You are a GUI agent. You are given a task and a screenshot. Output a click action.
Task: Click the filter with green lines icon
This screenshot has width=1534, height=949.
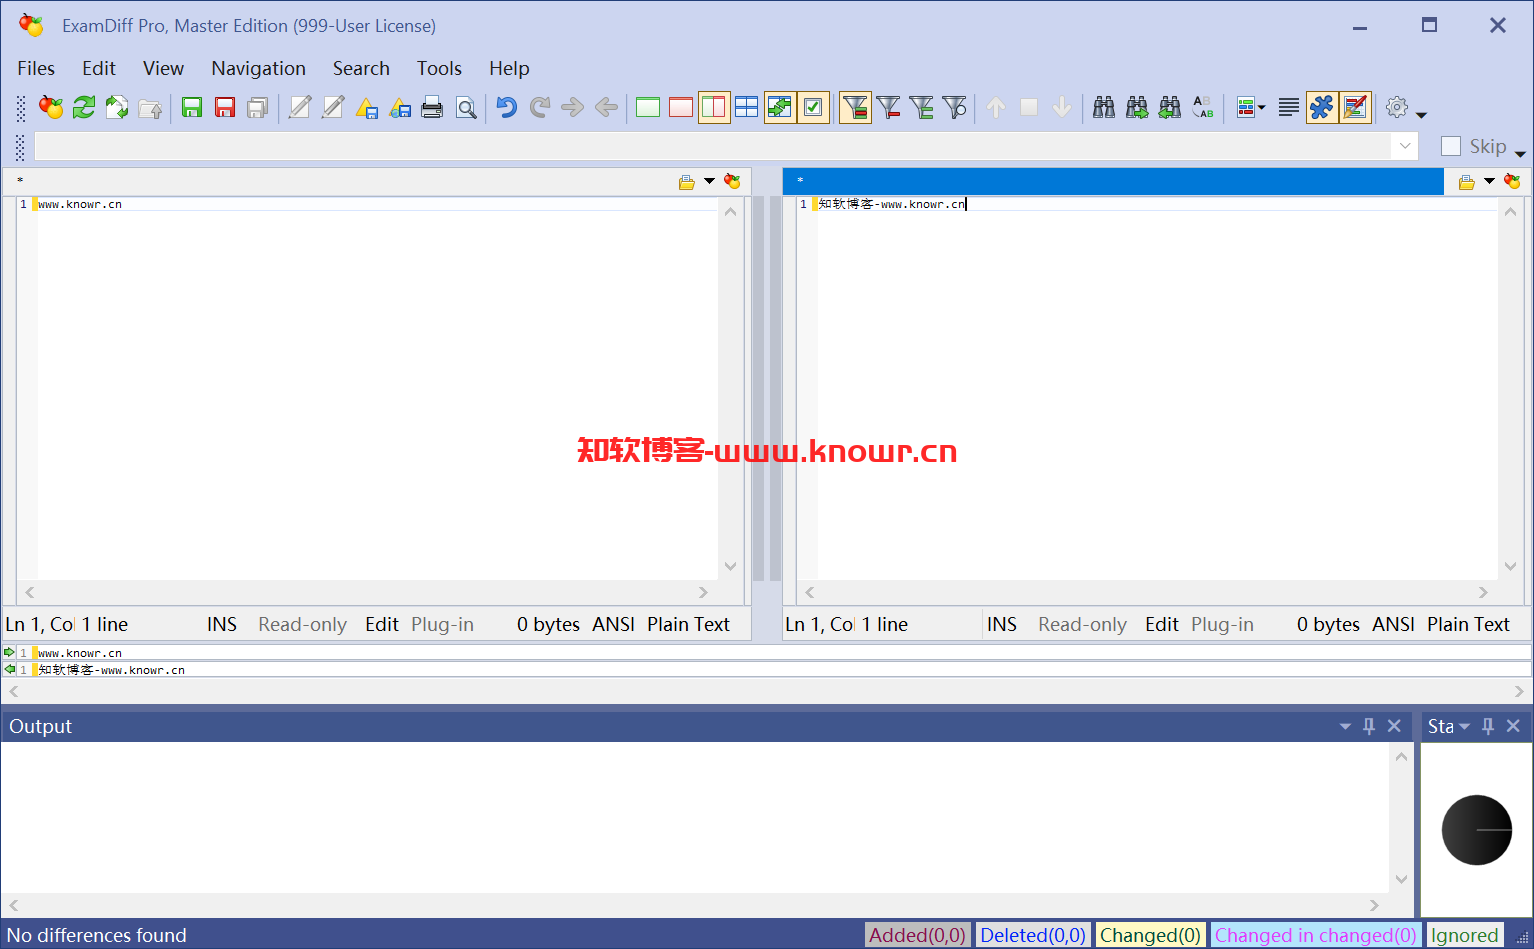(x=921, y=107)
